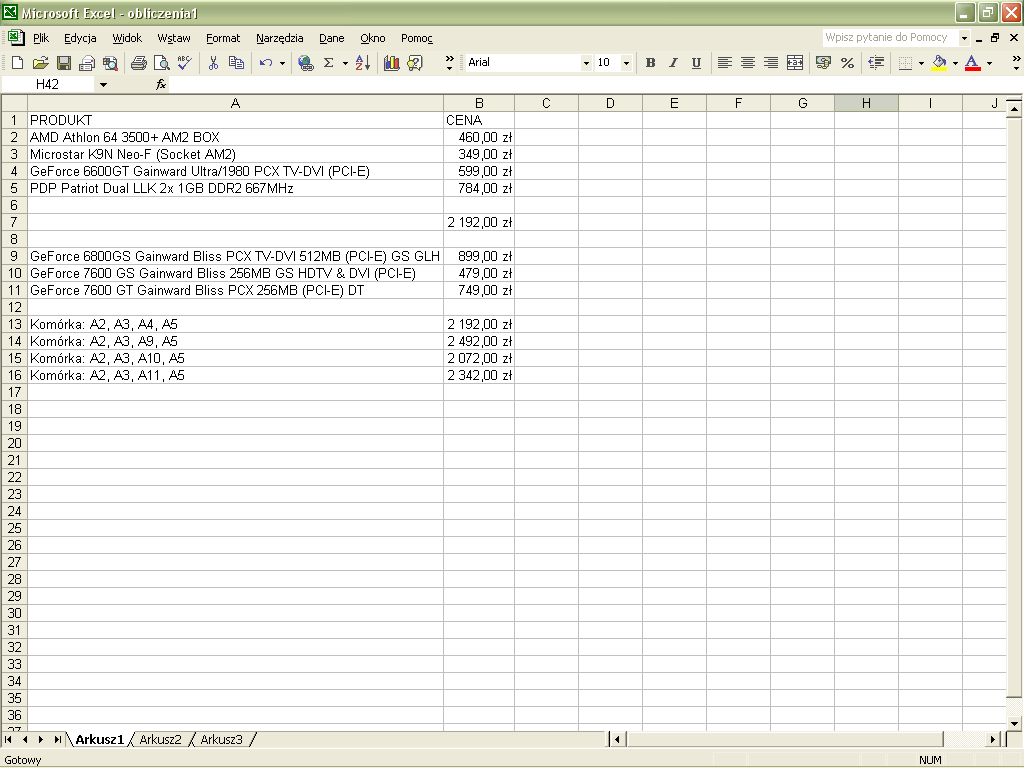
Task: Sort ascending A to Z
Action: coord(363,63)
